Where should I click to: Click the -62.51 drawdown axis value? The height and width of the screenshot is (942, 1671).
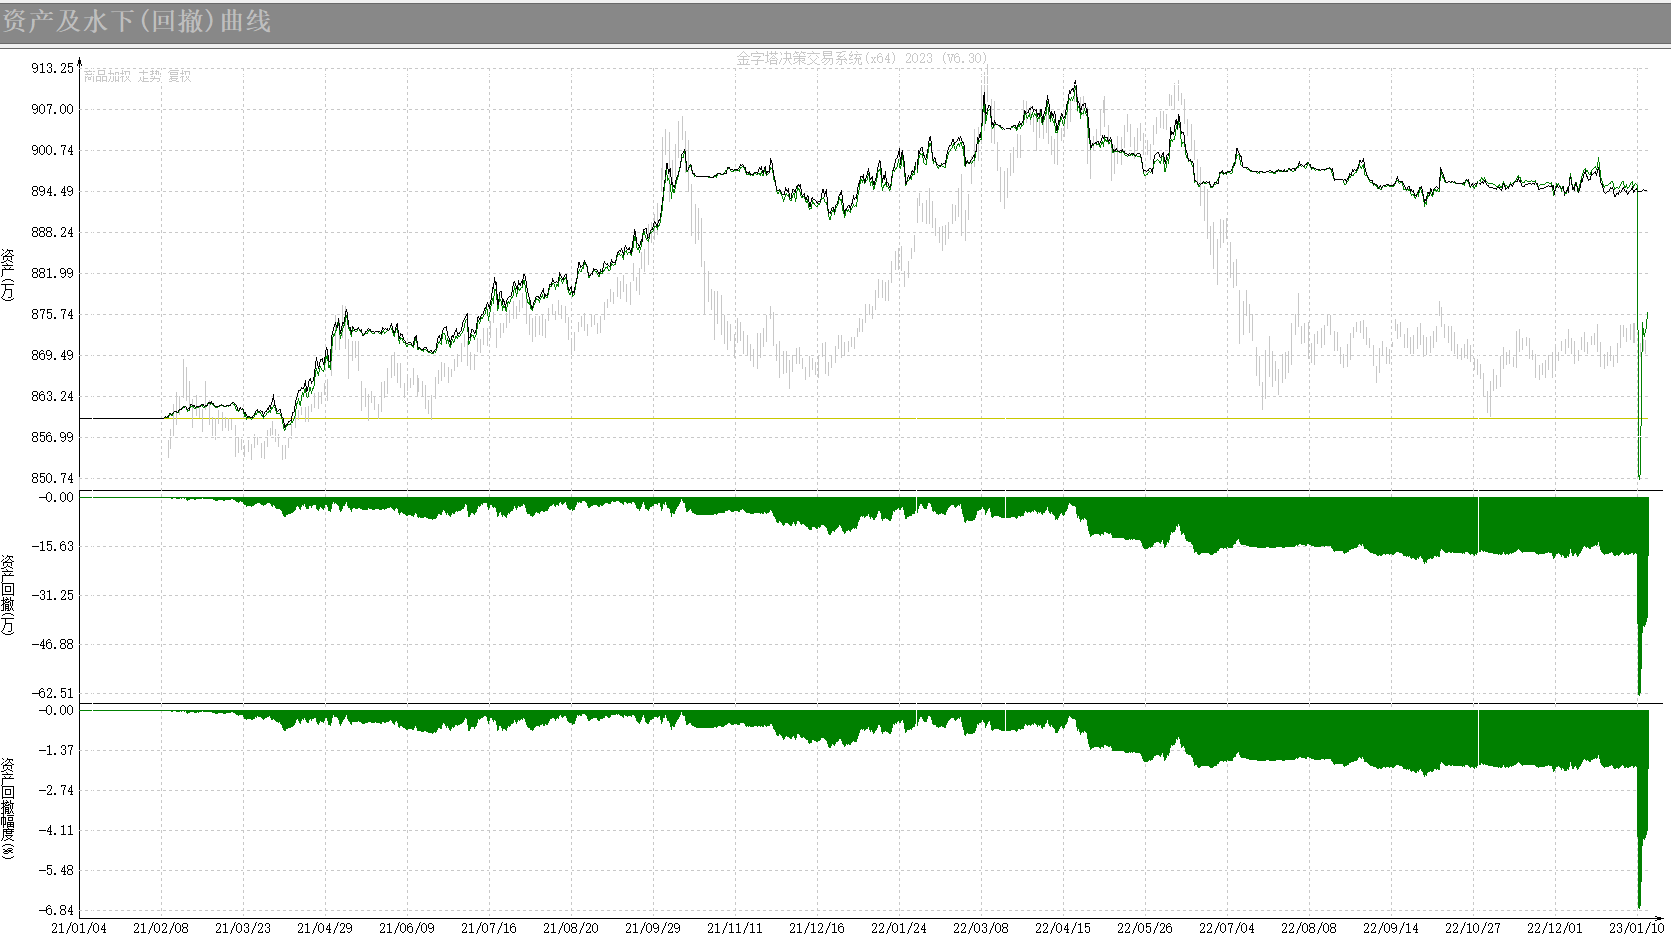[x=52, y=693]
